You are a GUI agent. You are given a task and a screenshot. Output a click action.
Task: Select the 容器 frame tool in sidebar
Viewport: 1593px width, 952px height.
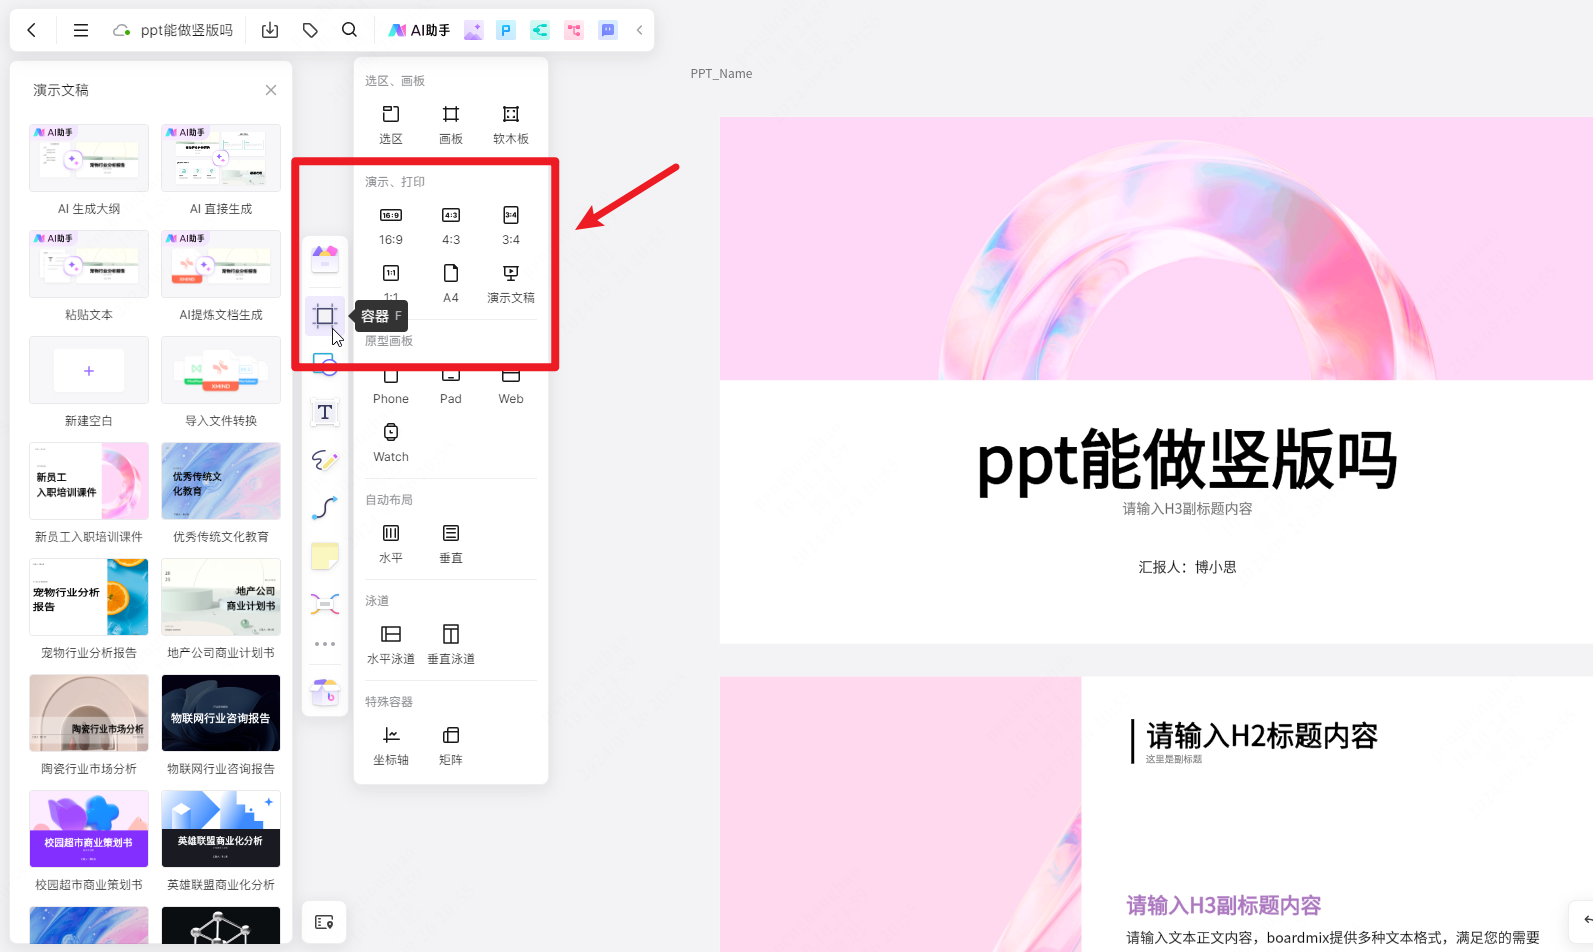(325, 316)
